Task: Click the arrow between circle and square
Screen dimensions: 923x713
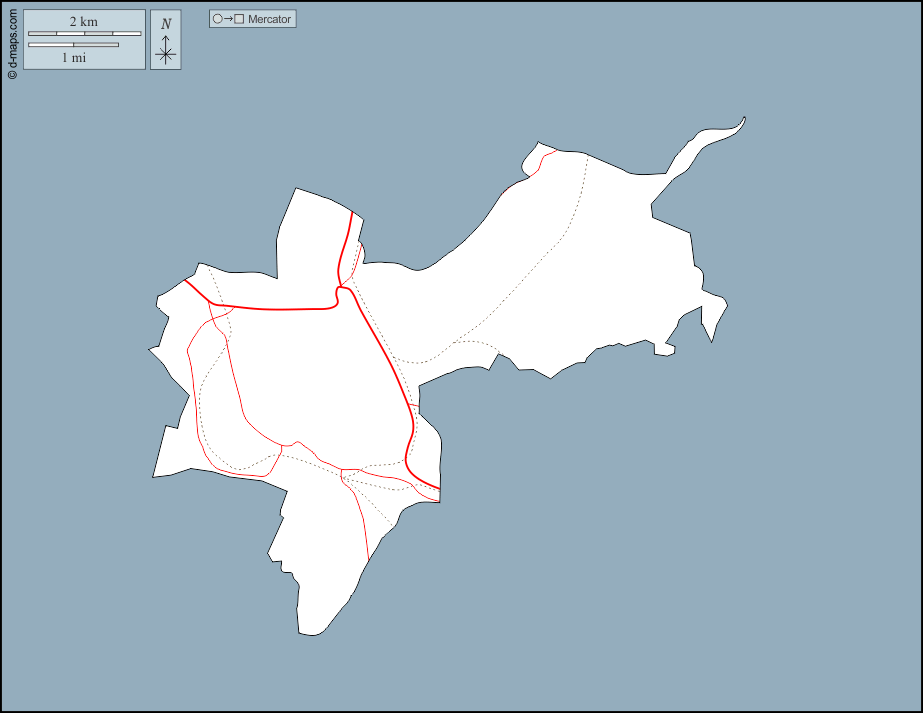Action: click(x=228, y=19)
